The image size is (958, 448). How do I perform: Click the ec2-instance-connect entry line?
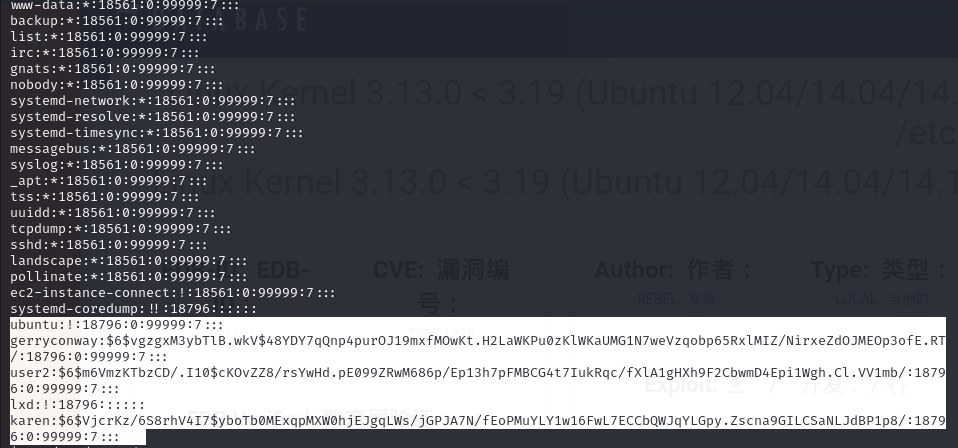click(173, 293)
